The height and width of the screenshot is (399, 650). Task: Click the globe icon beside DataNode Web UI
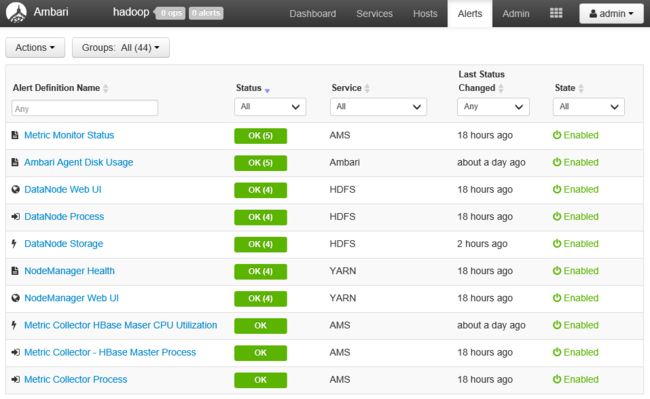point(15,189)
